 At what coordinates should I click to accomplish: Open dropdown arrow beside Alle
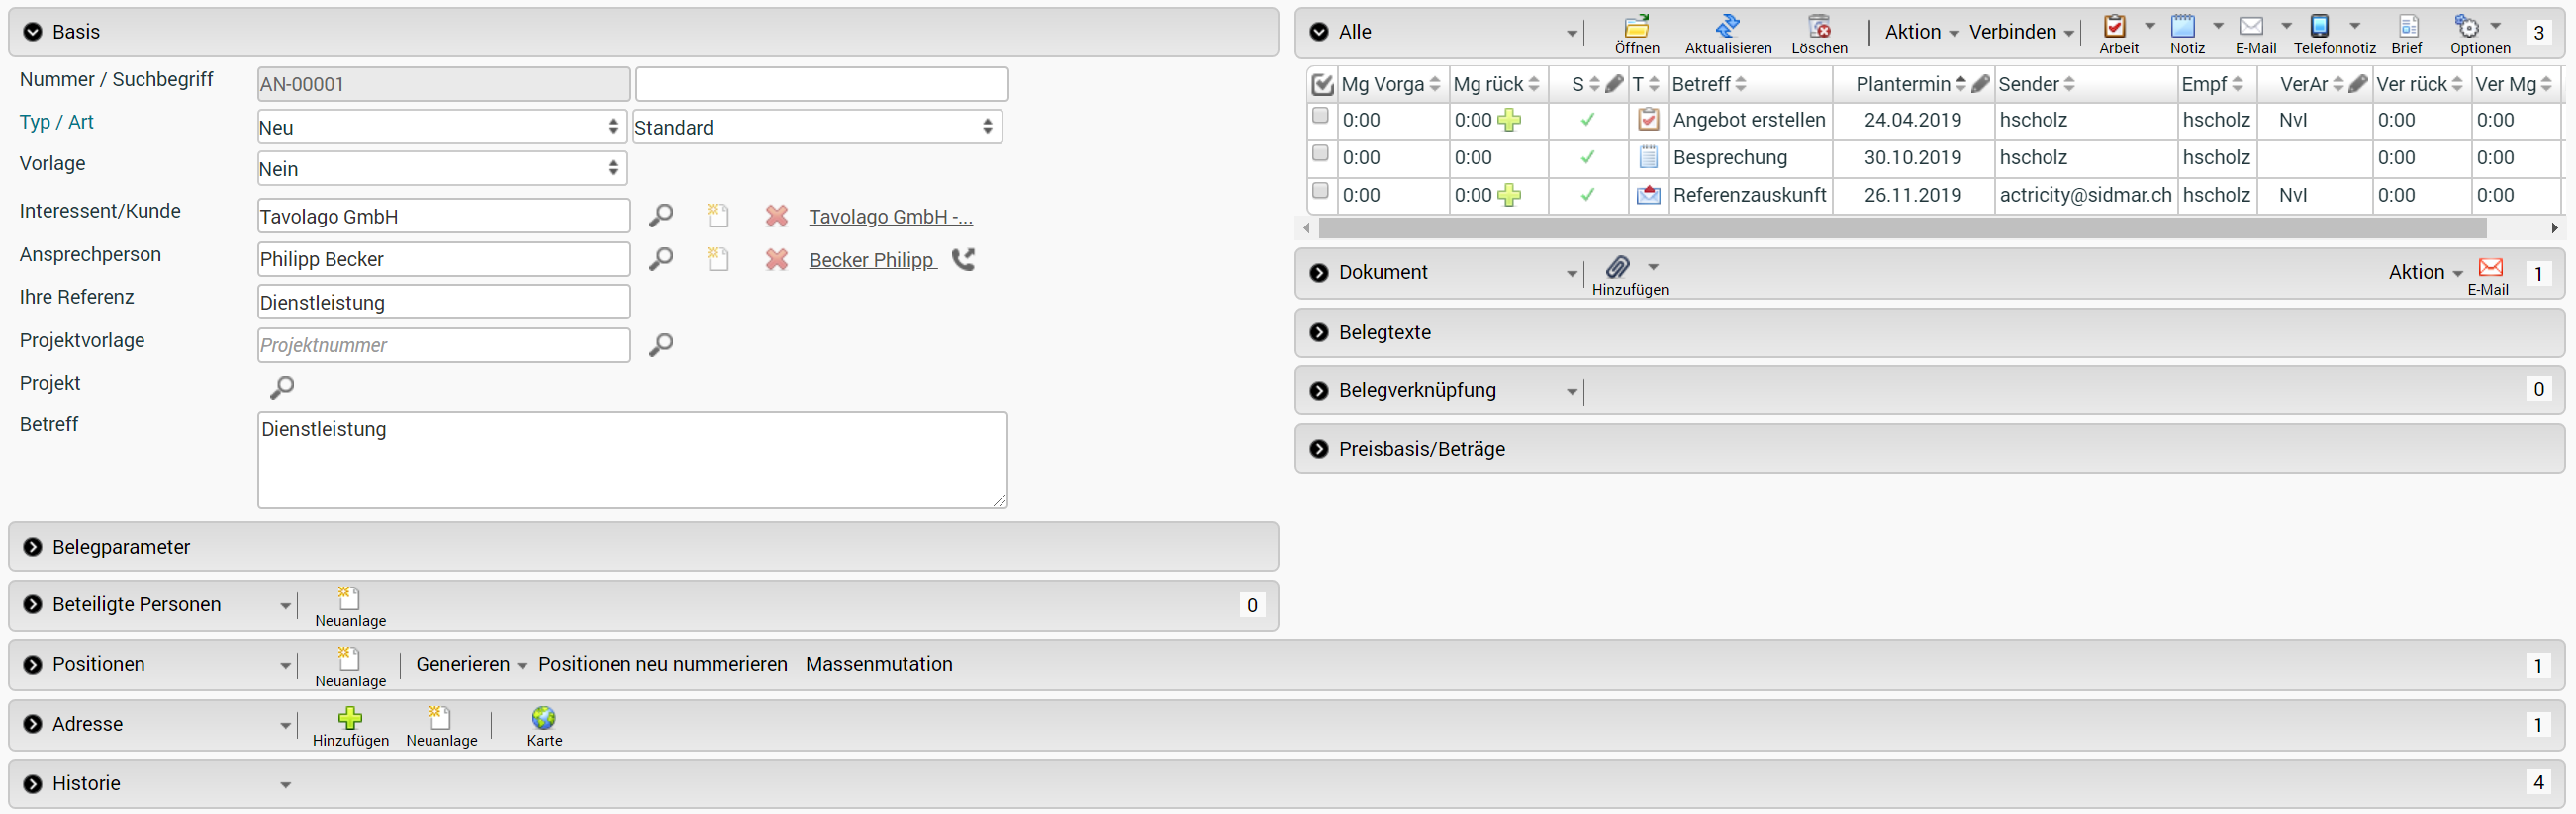click(x=1571, y=34)
